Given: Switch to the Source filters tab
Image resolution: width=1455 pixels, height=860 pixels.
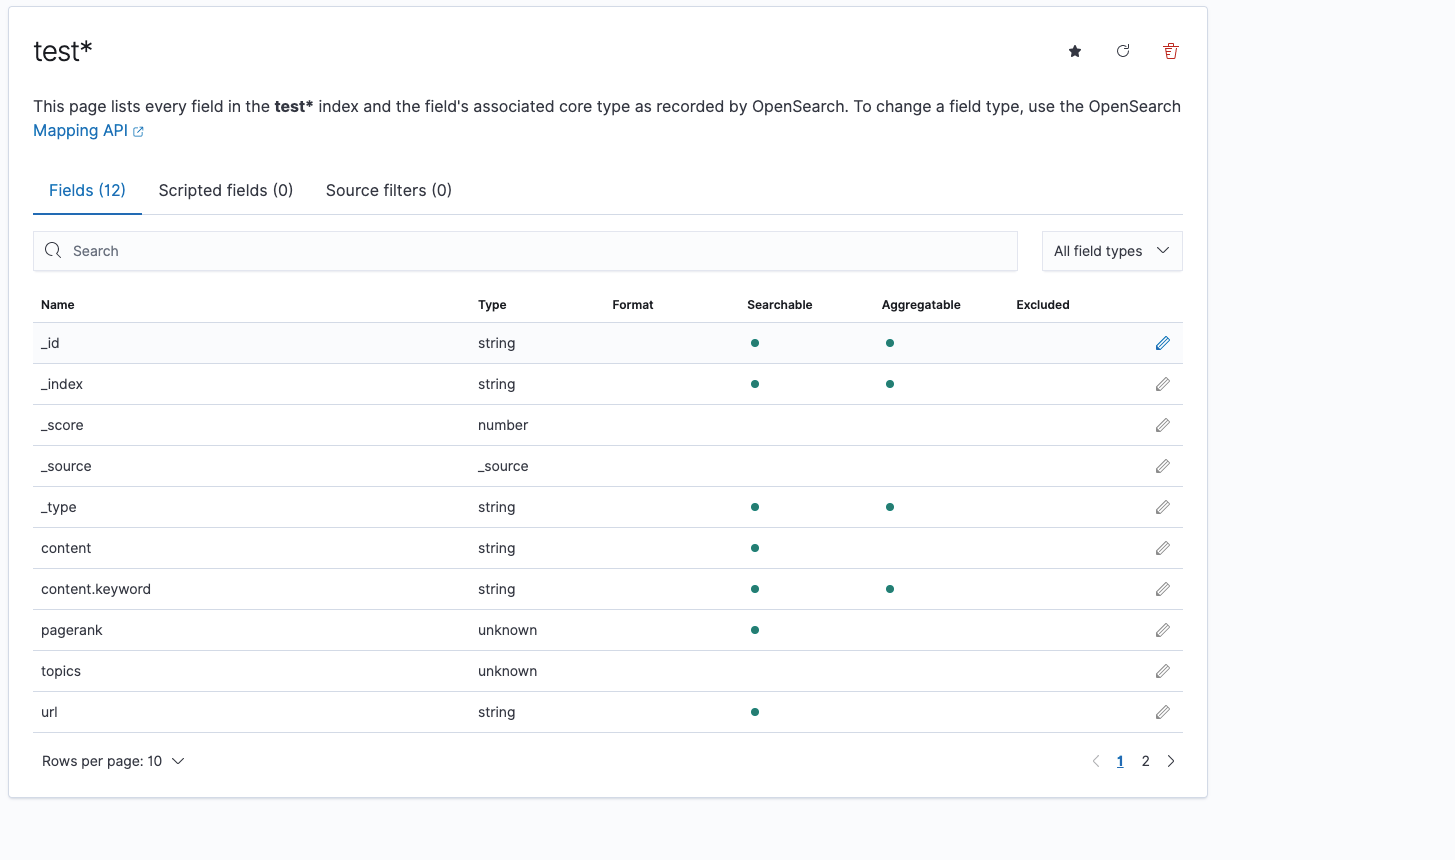Looking at the screenshot, I should pyautogui.click(x=388, y=190).
